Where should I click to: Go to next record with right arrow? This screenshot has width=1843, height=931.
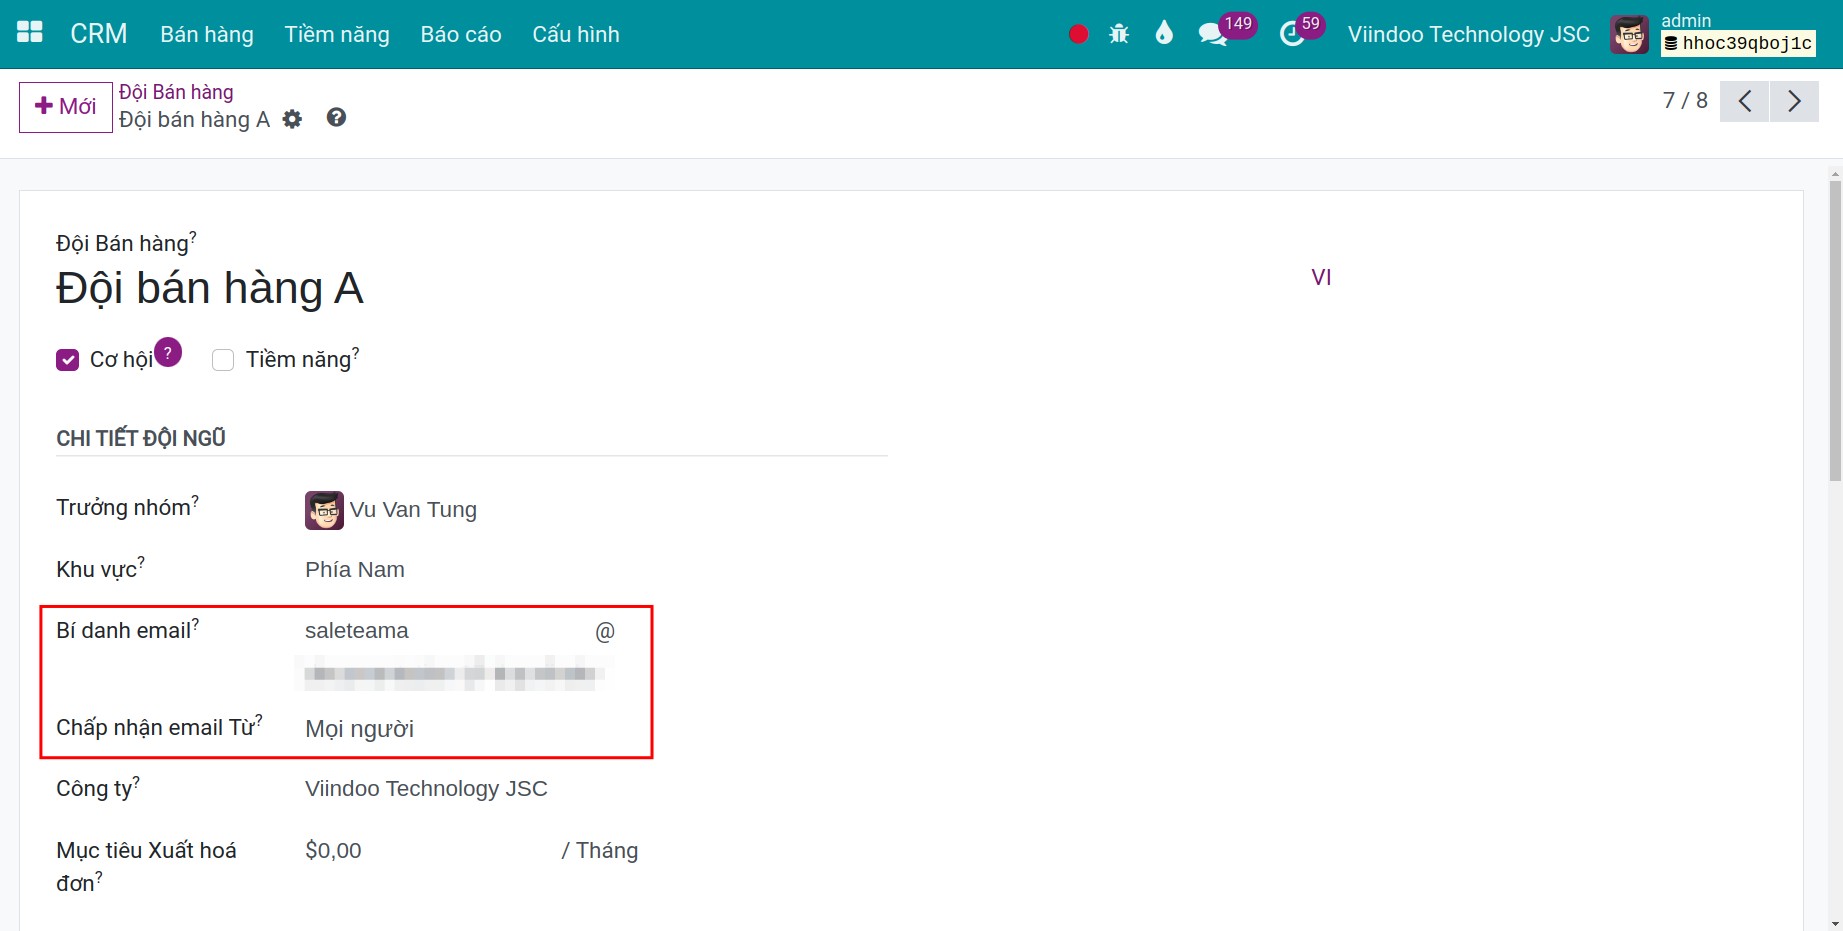click(x=1794, y=101)
